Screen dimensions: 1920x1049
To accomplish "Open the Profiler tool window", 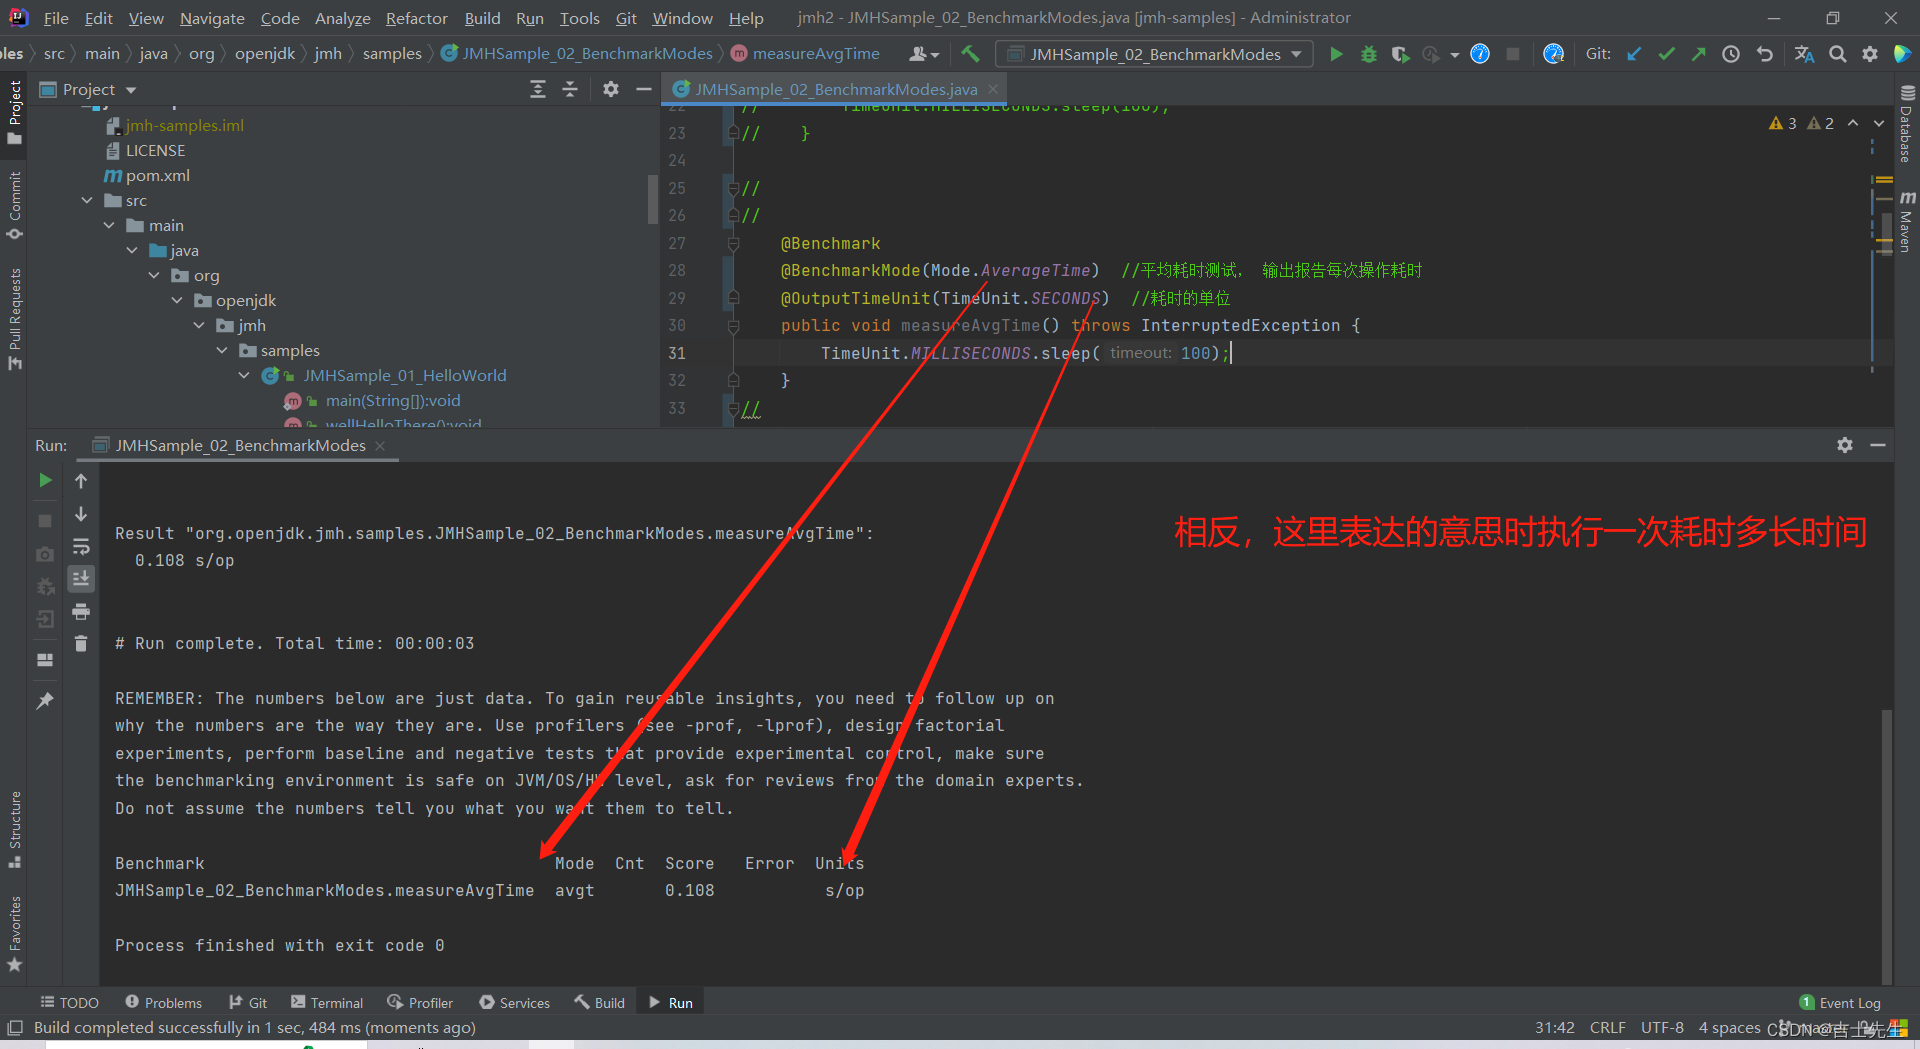I will (x=420, y=1002).
